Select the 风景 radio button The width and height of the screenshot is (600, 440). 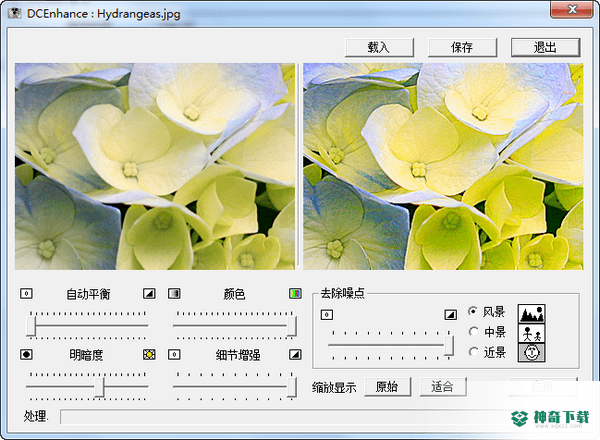click(x=473, y=311)
